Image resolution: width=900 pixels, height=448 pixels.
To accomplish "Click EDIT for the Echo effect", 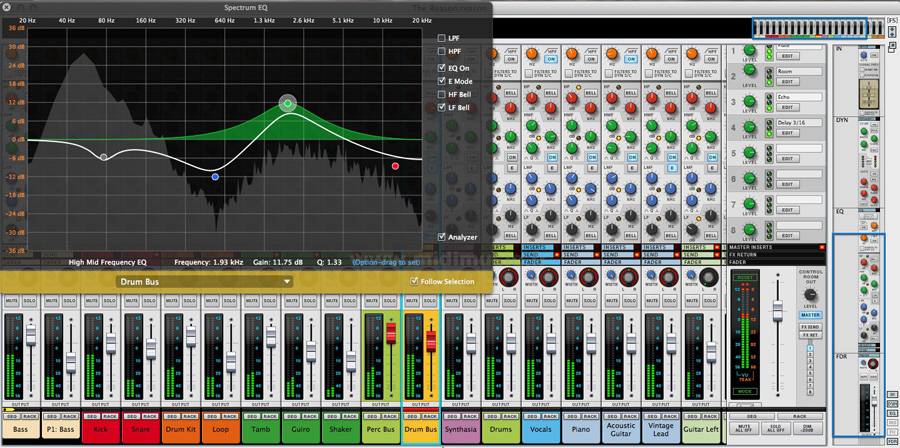I will point(787,107).
